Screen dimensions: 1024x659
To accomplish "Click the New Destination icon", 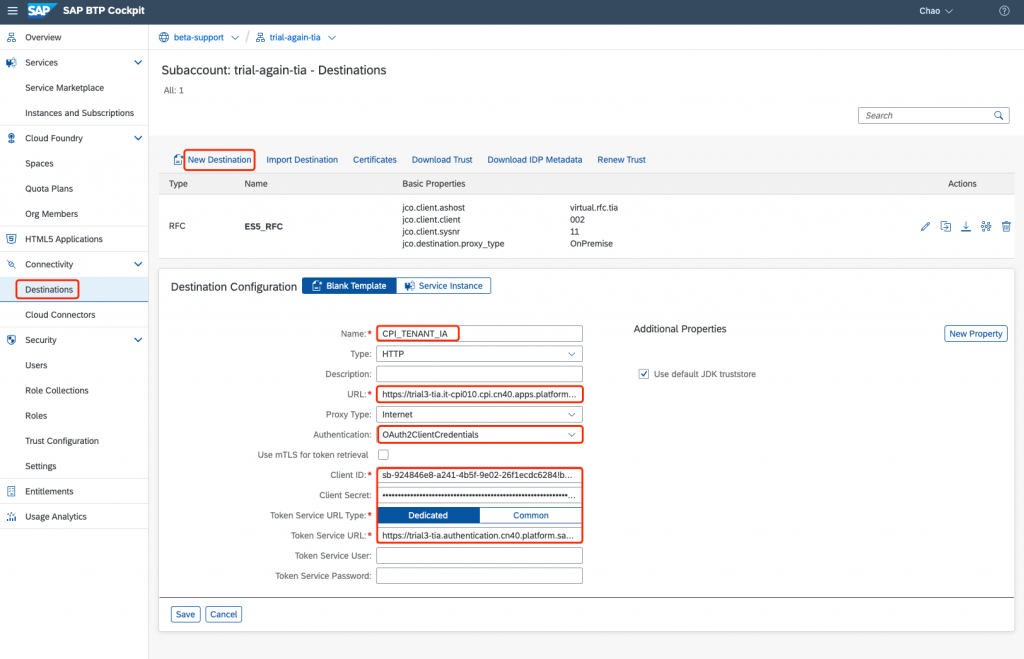I will coord(178,160).
